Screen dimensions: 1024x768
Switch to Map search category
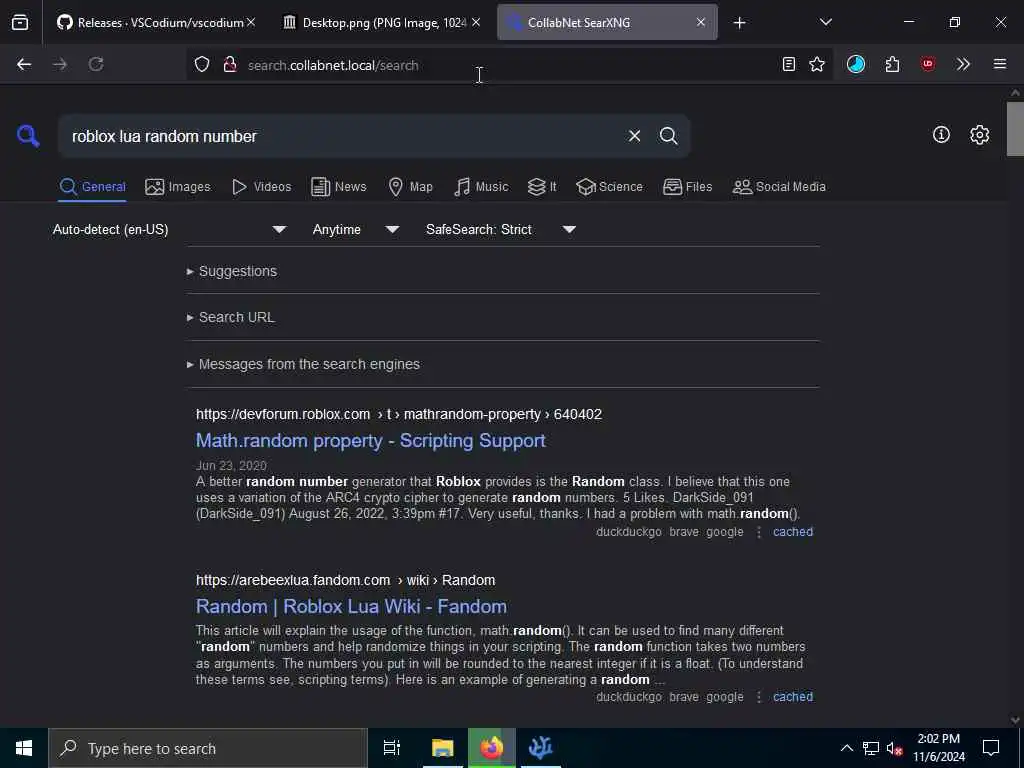point(410,187)
